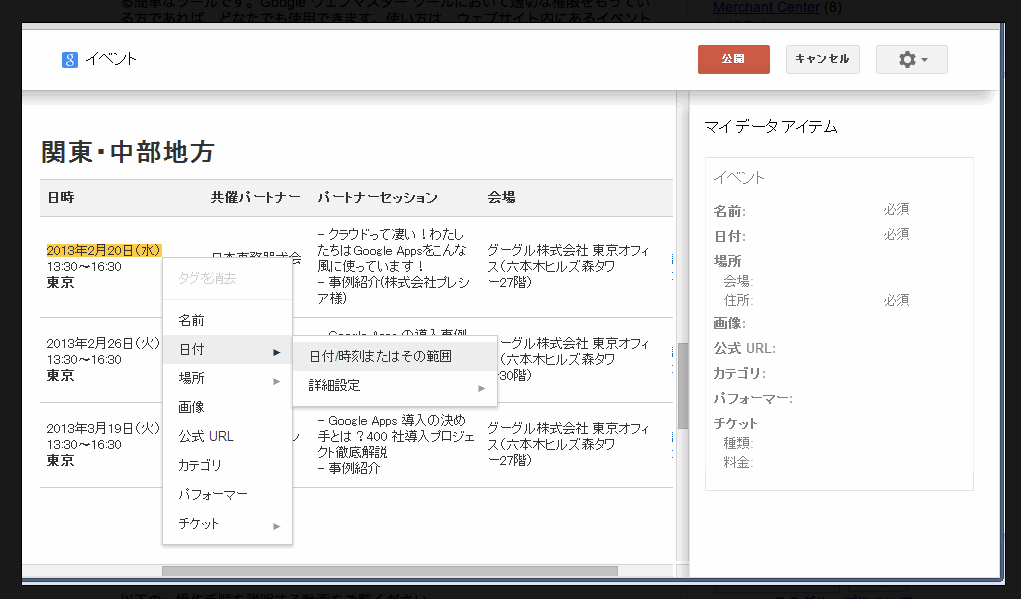Choose 日付/時刻またはその範囲 submenu option
1021x599 pixels.
click(381, 356)
